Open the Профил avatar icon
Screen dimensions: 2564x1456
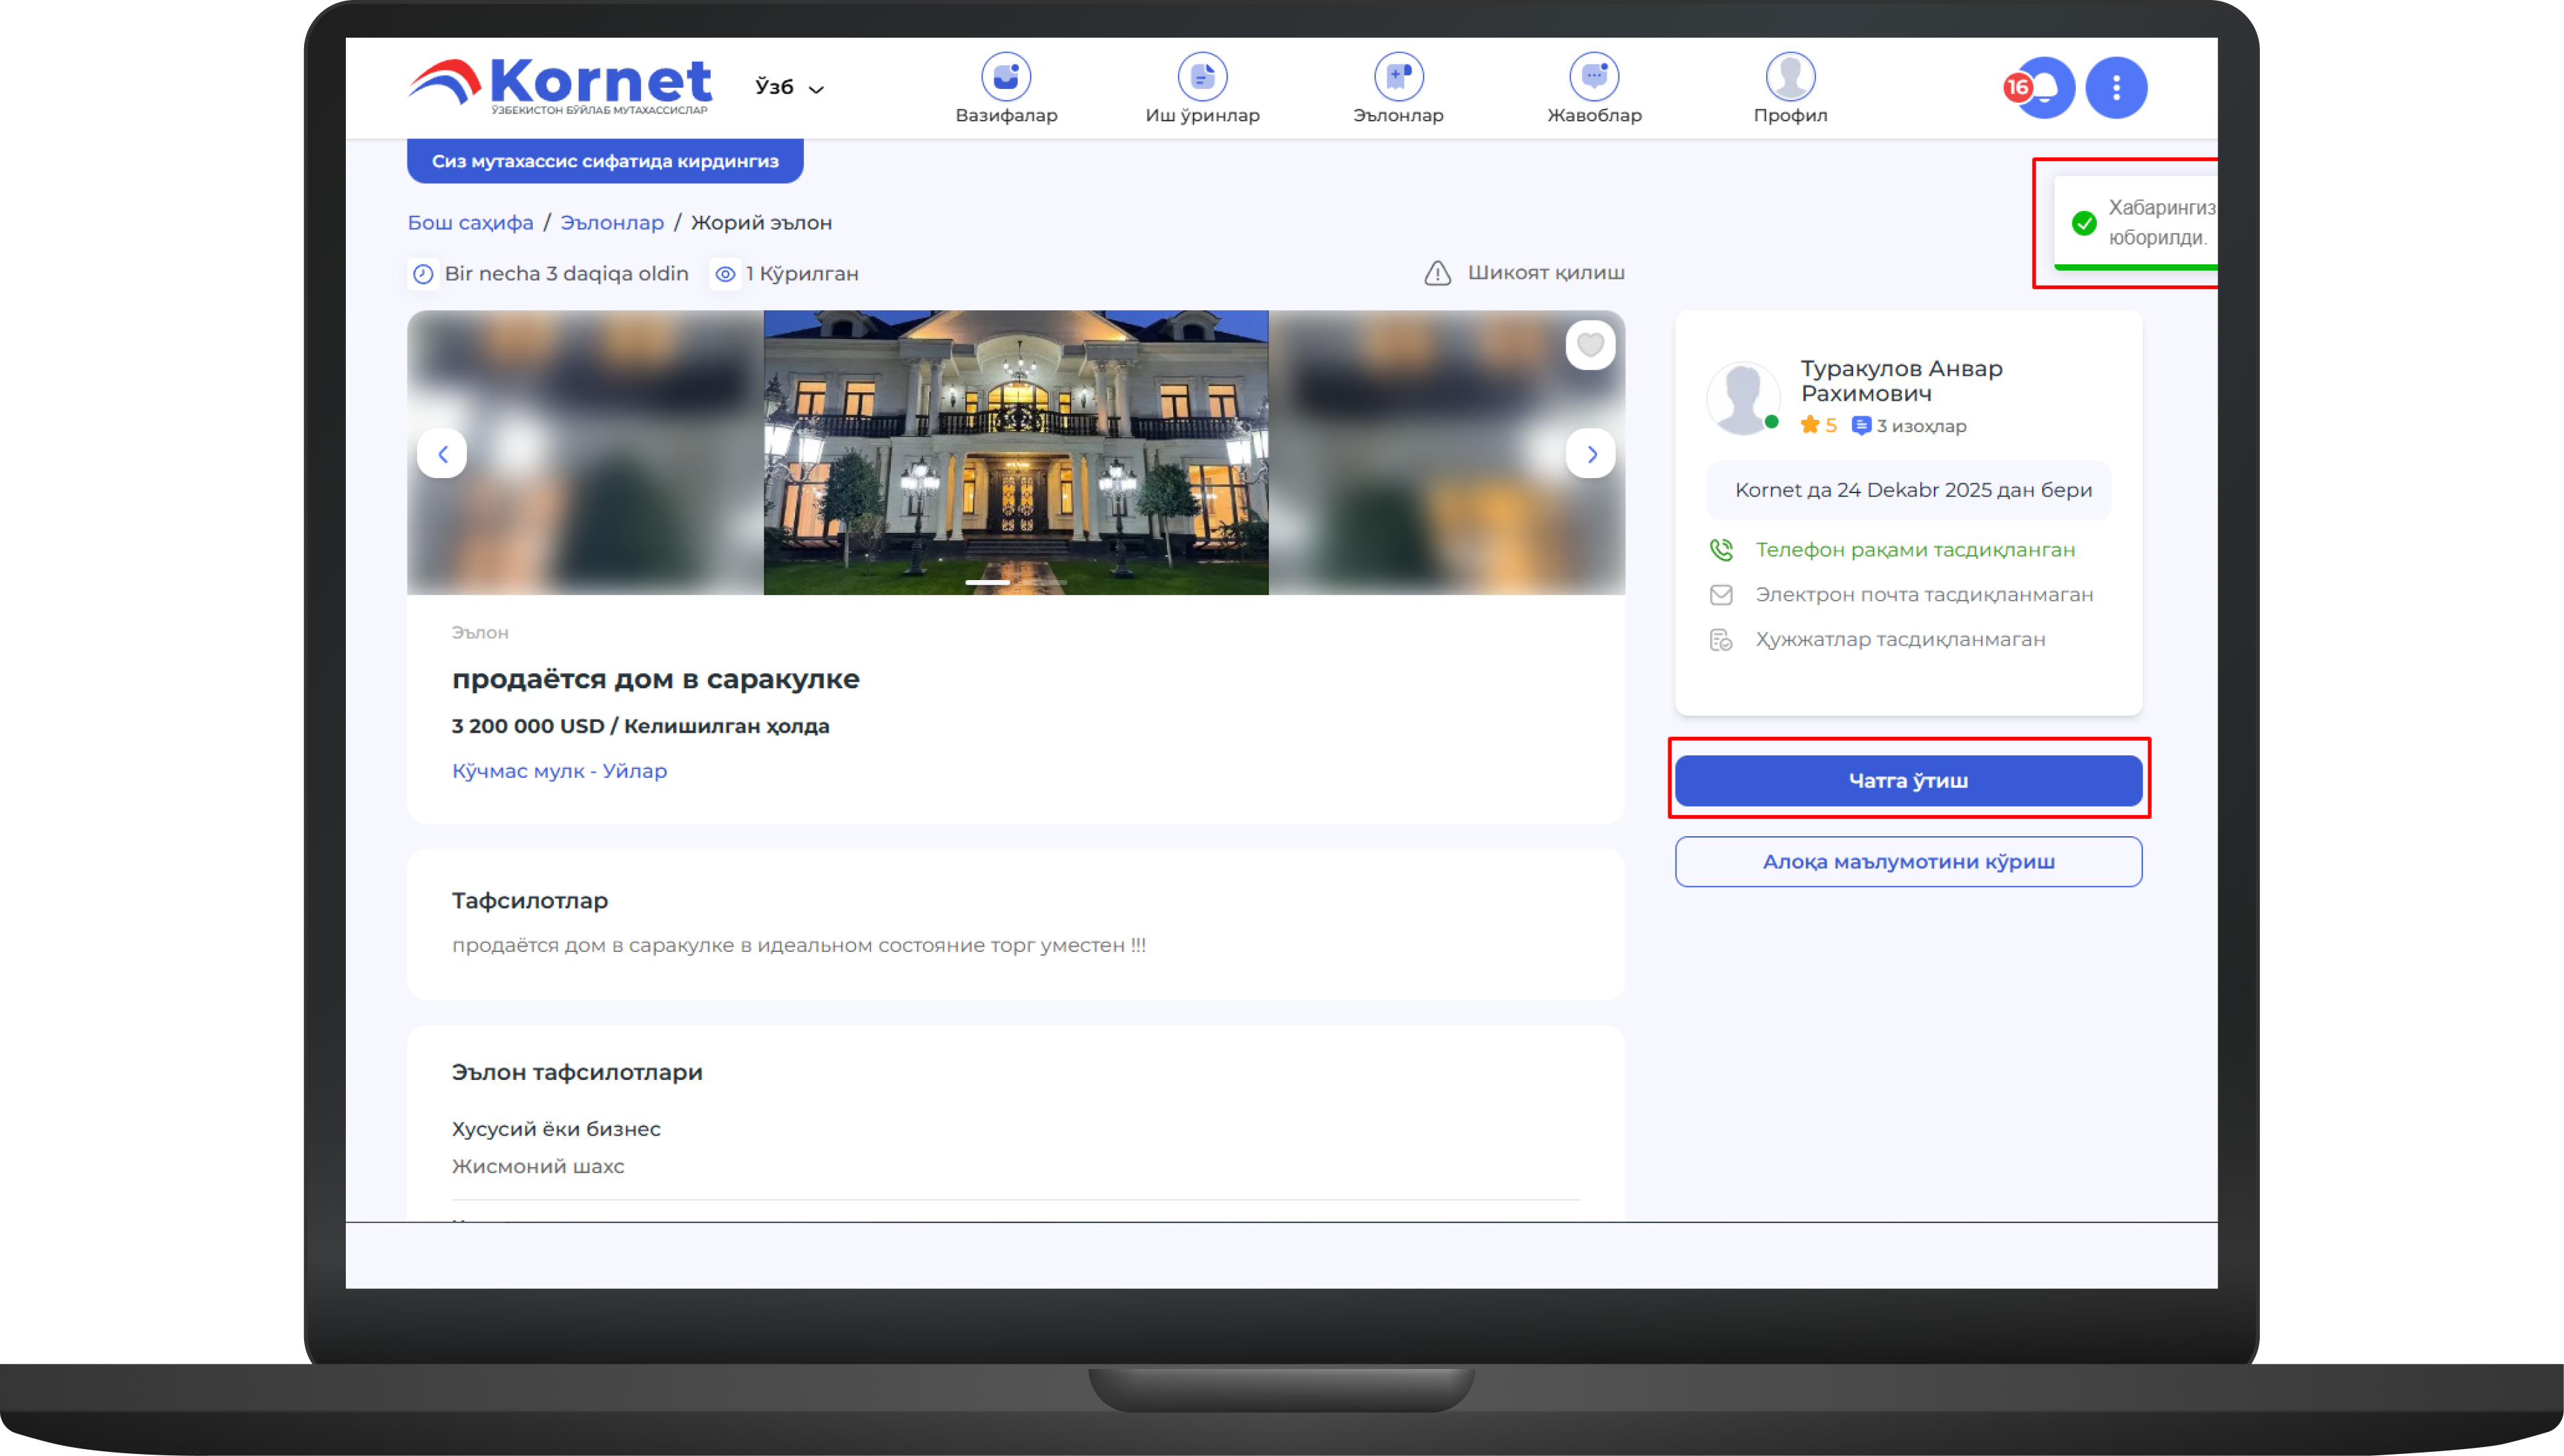point(1790,77)
